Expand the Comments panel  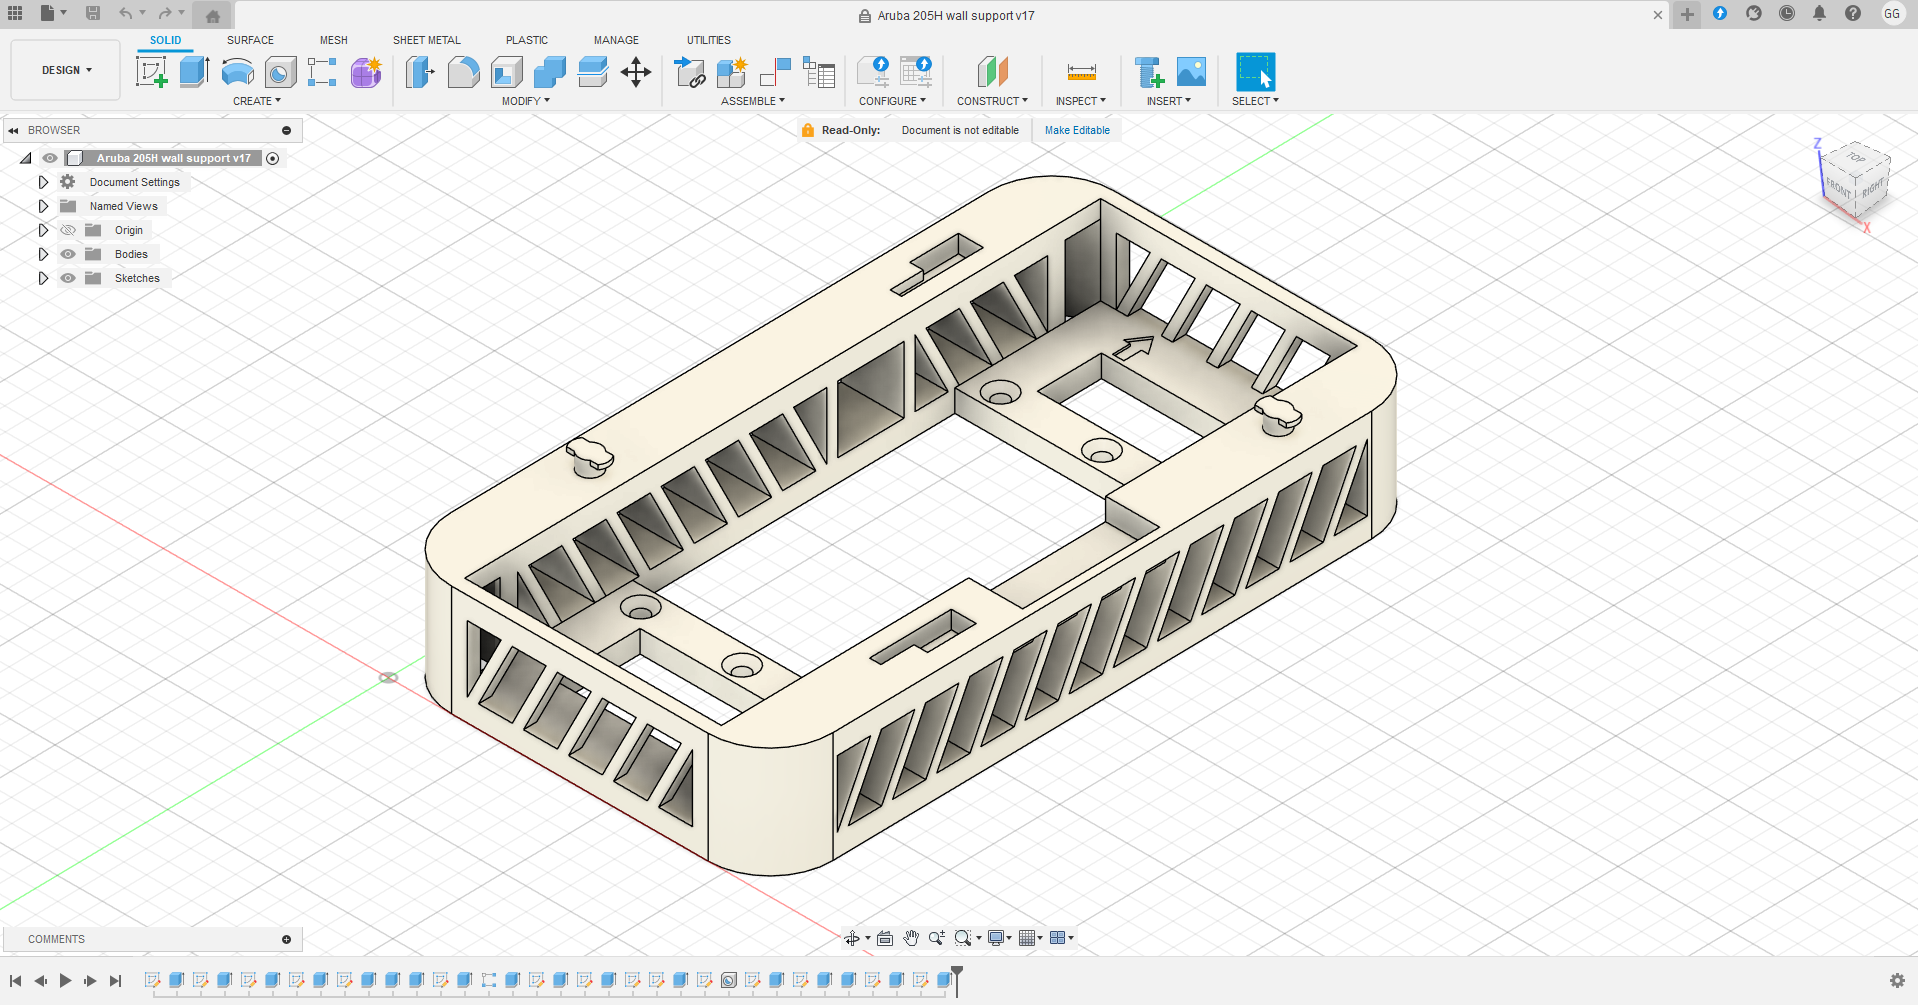click(x=287, y=939)
